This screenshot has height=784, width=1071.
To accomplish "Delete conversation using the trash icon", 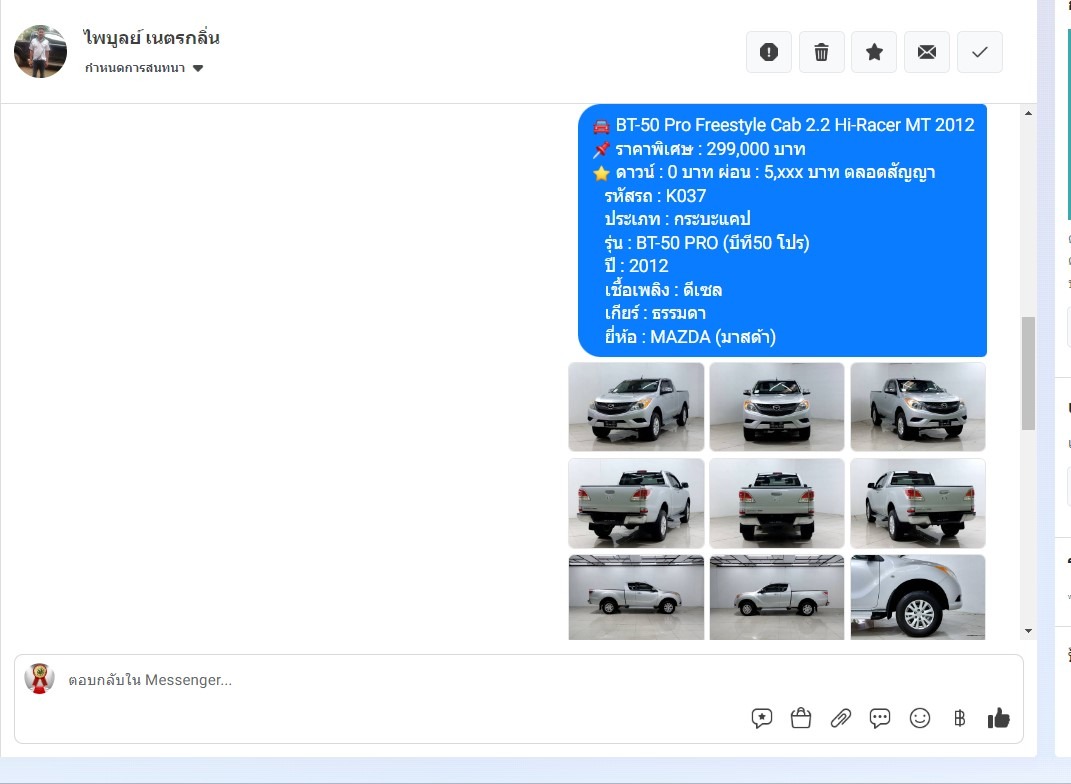I will point(822,52).
